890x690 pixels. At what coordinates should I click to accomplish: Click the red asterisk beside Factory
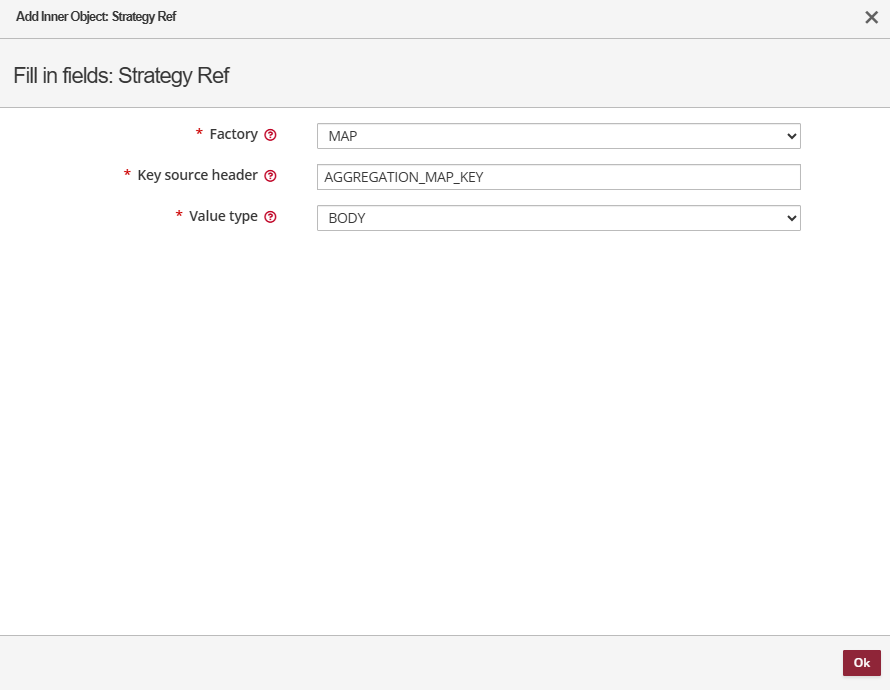(x=199, y=133)
